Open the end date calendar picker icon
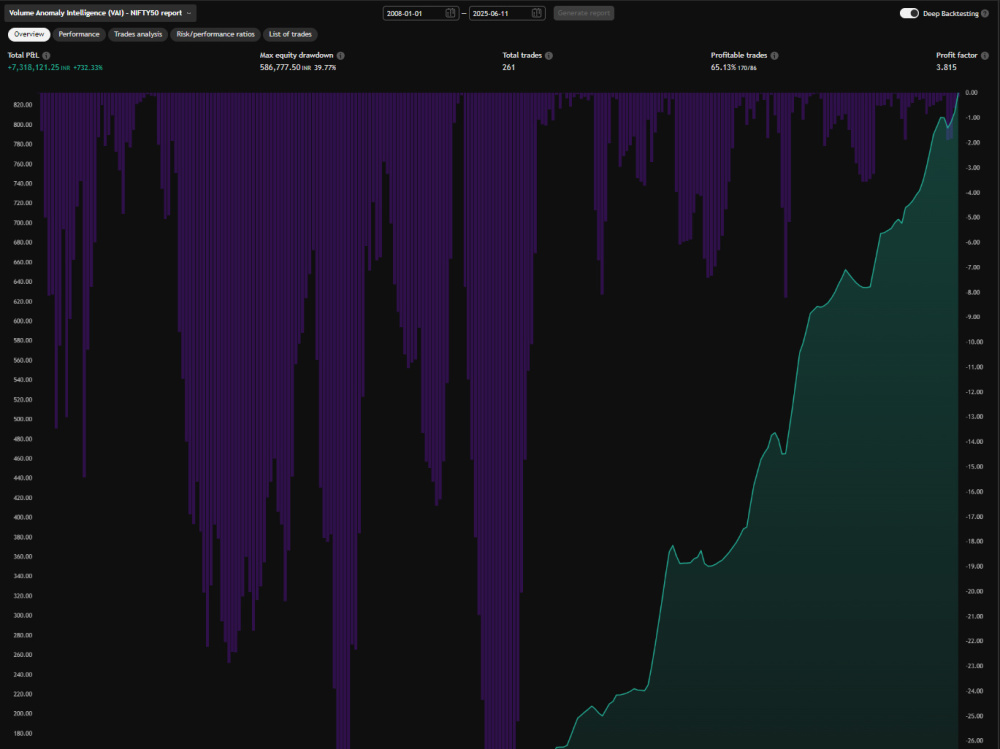 click(537, 13)
